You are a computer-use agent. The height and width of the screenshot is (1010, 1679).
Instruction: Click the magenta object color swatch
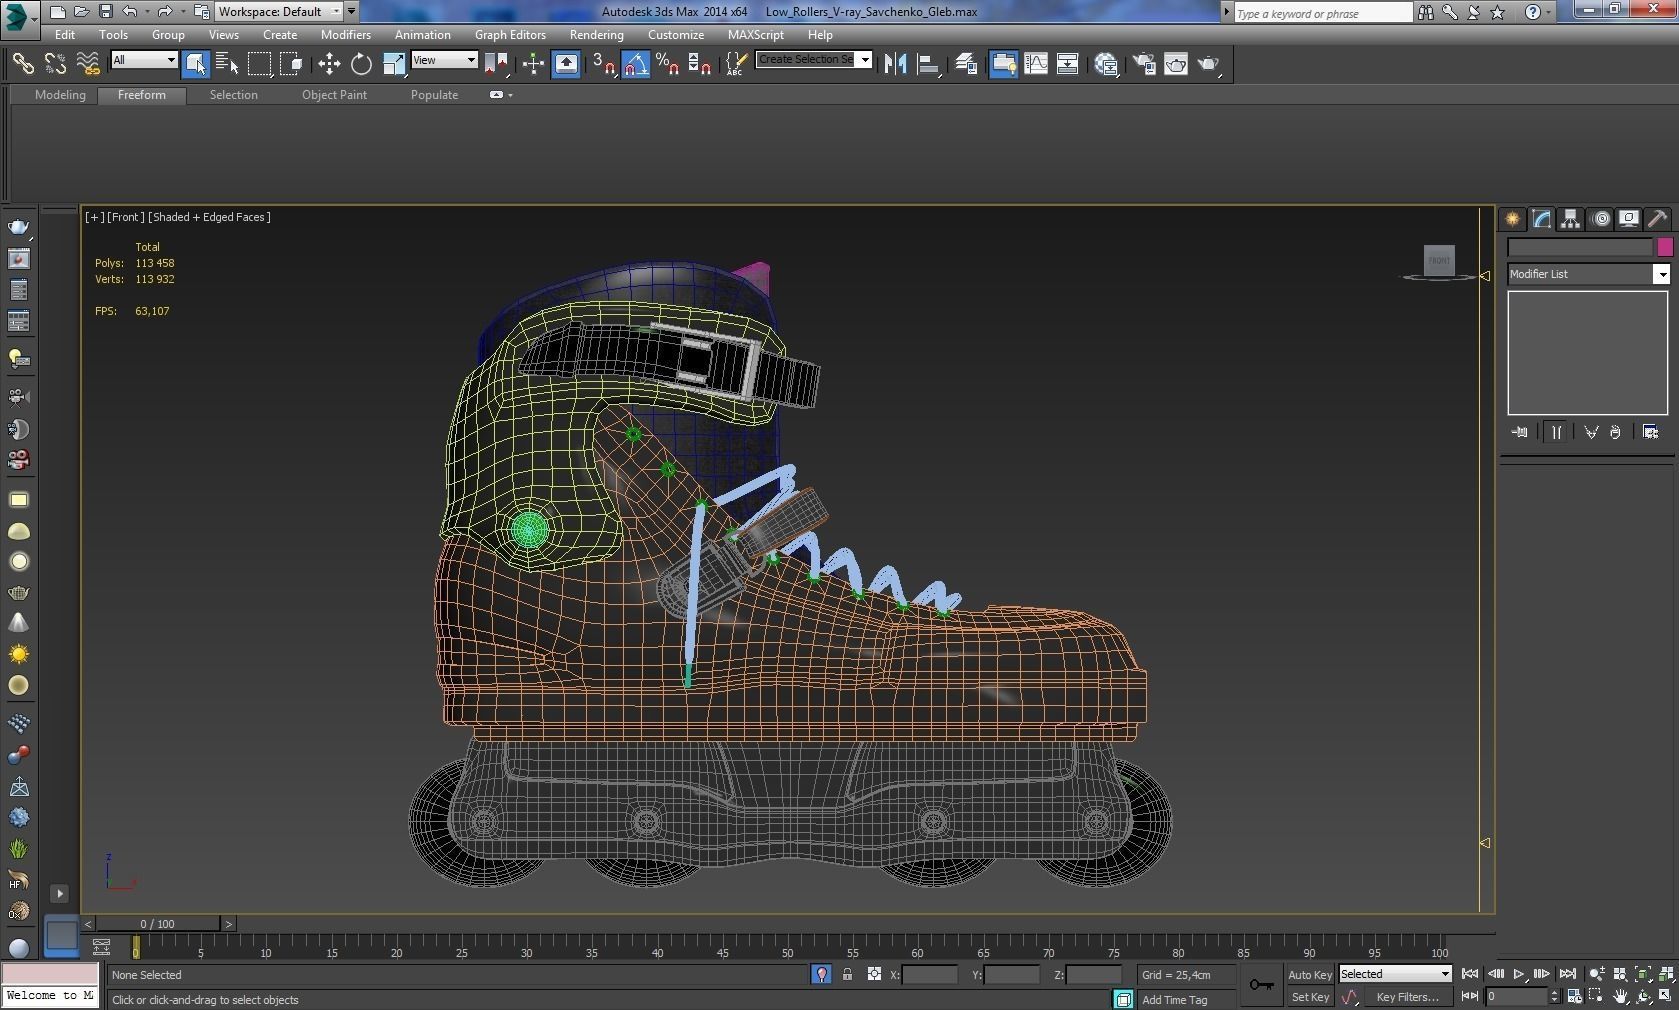click(1664, 247)
